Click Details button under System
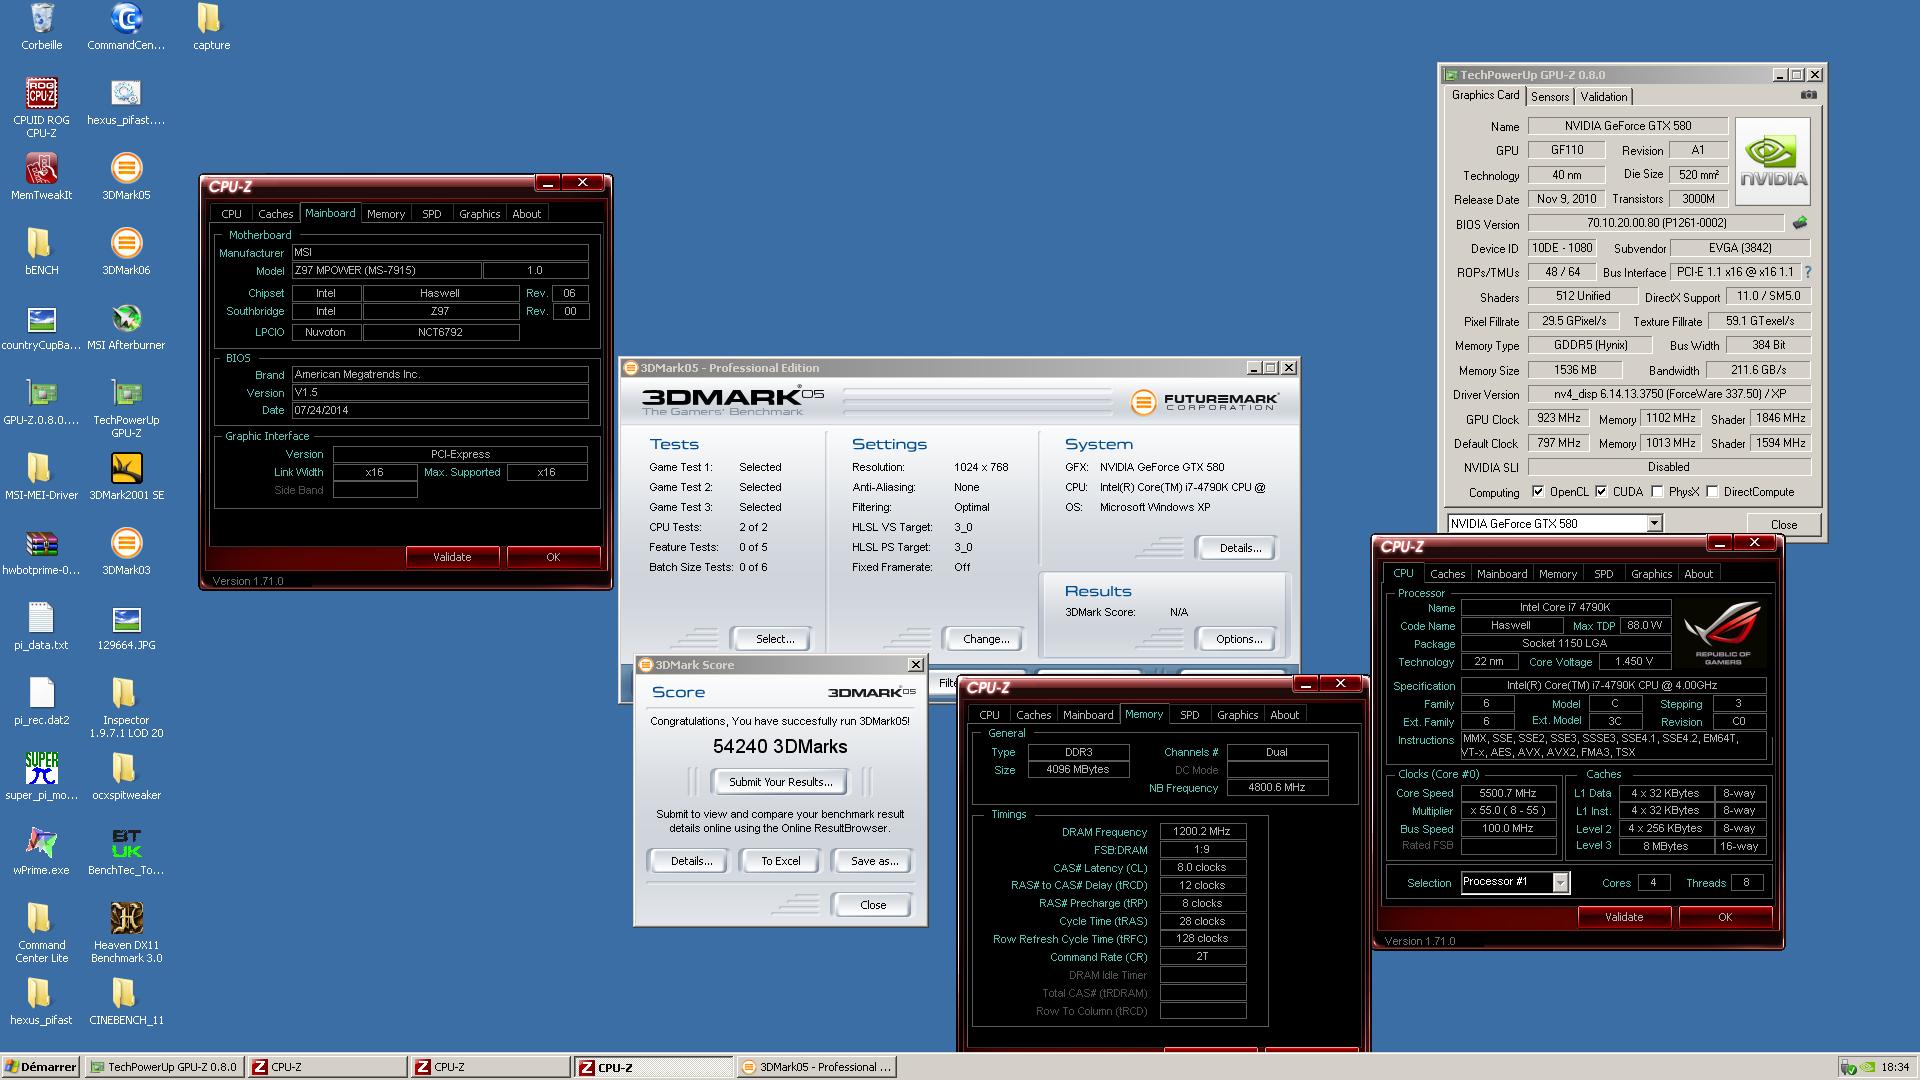Image resolution: width=1920 pixels, height=1080 pixels. point(1240,548)
